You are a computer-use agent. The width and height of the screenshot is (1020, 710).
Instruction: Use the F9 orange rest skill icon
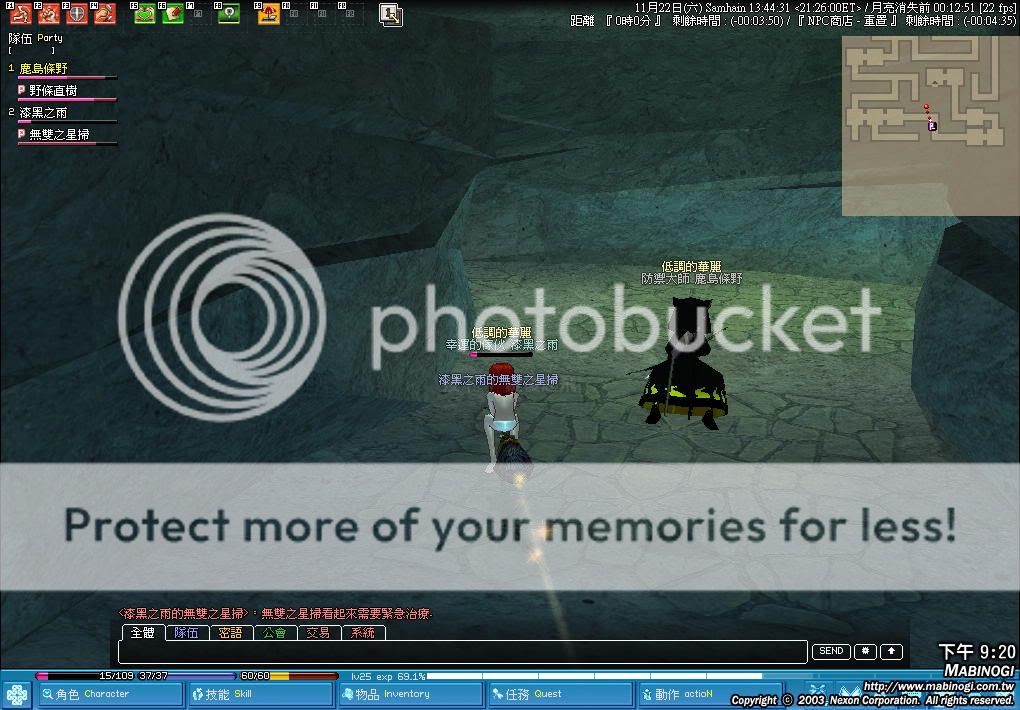269,14
